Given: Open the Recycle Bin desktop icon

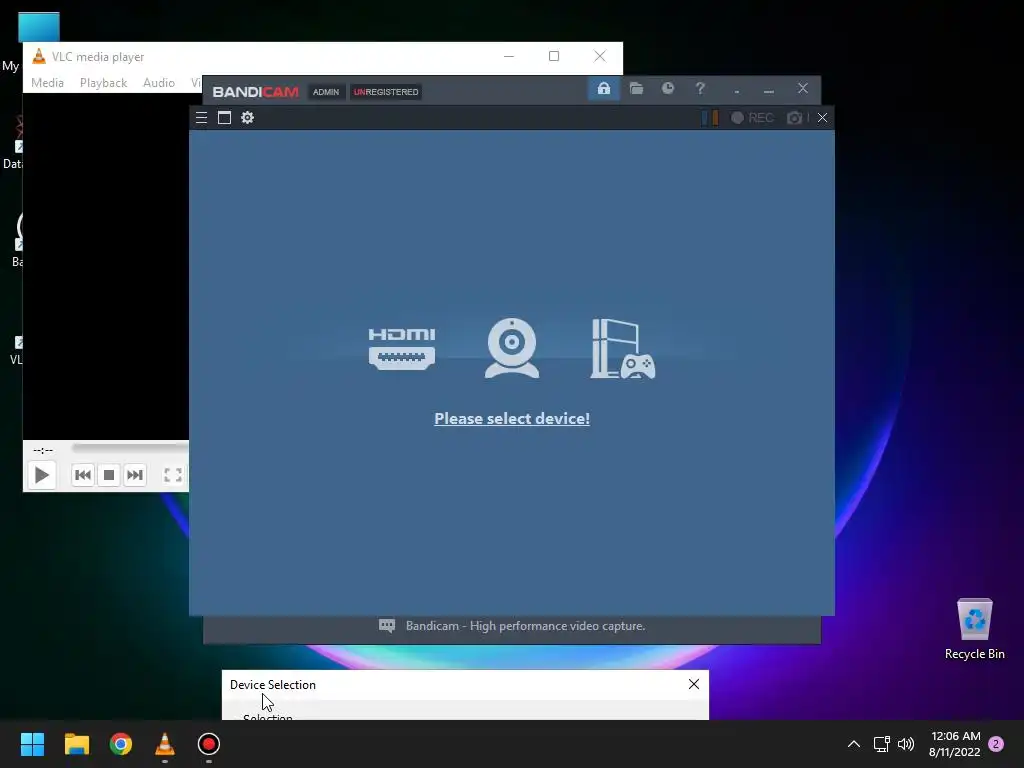Looking at the screenshot, I should [x=974, y=630].
